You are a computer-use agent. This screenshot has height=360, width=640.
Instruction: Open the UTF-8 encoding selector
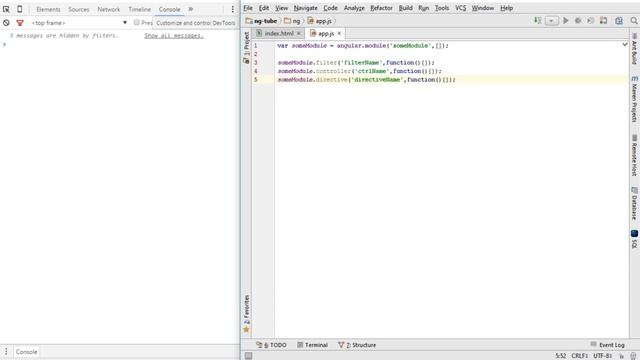[x=602, y=356]
